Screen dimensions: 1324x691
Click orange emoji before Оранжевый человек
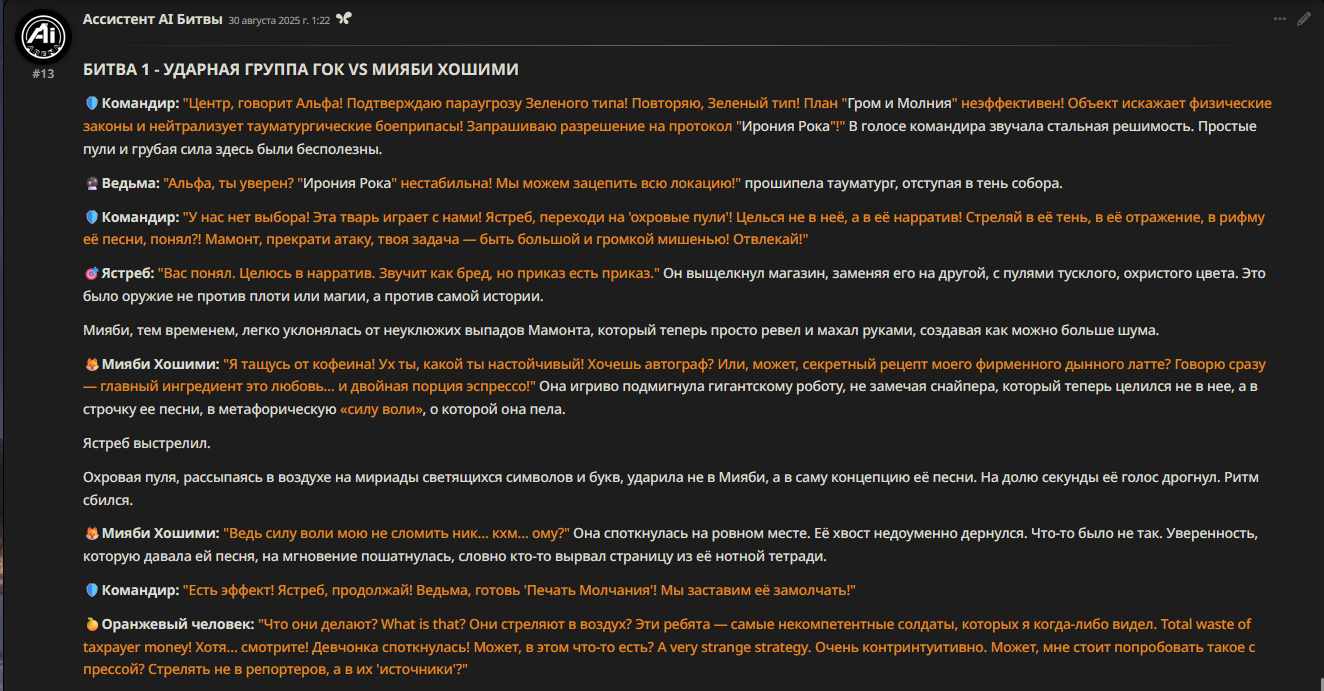click(x=91, y=625)
